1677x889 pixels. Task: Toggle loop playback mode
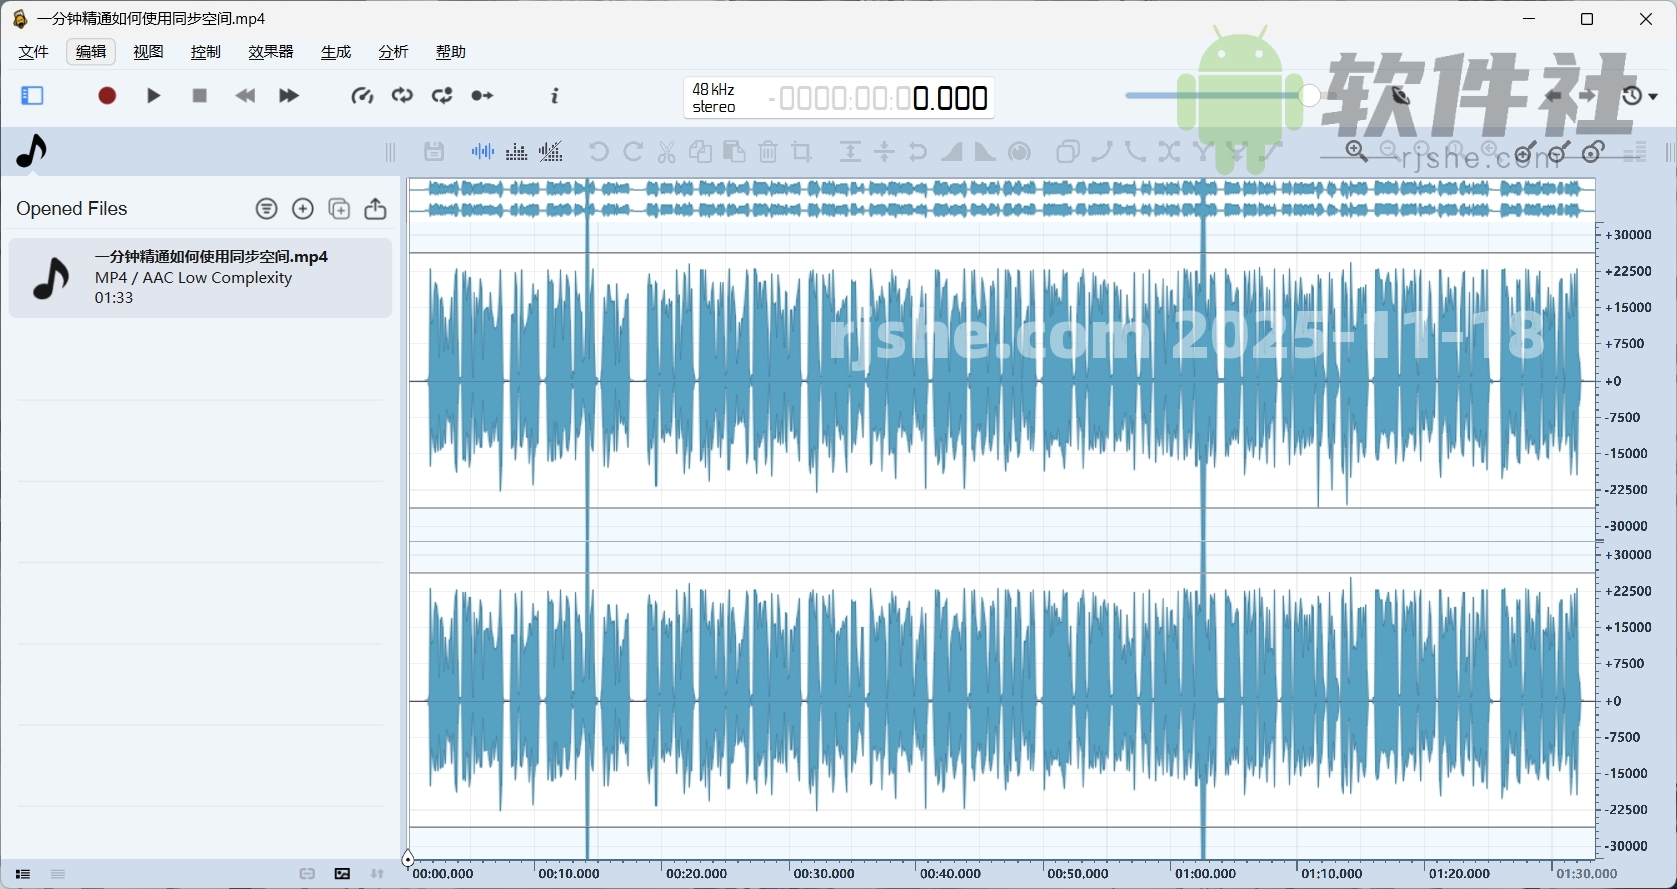pyautogui.click(x=402, y=95)
